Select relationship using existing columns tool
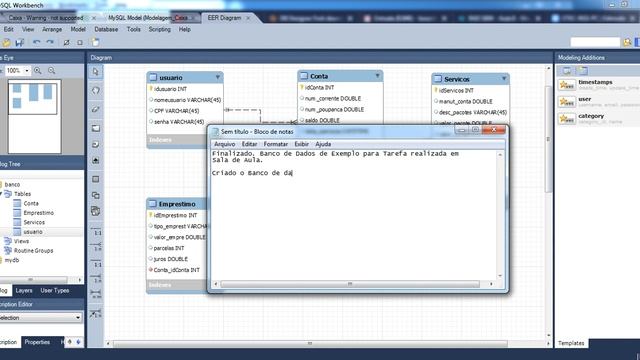Screen dimensions: 640x360 point(96,313)
